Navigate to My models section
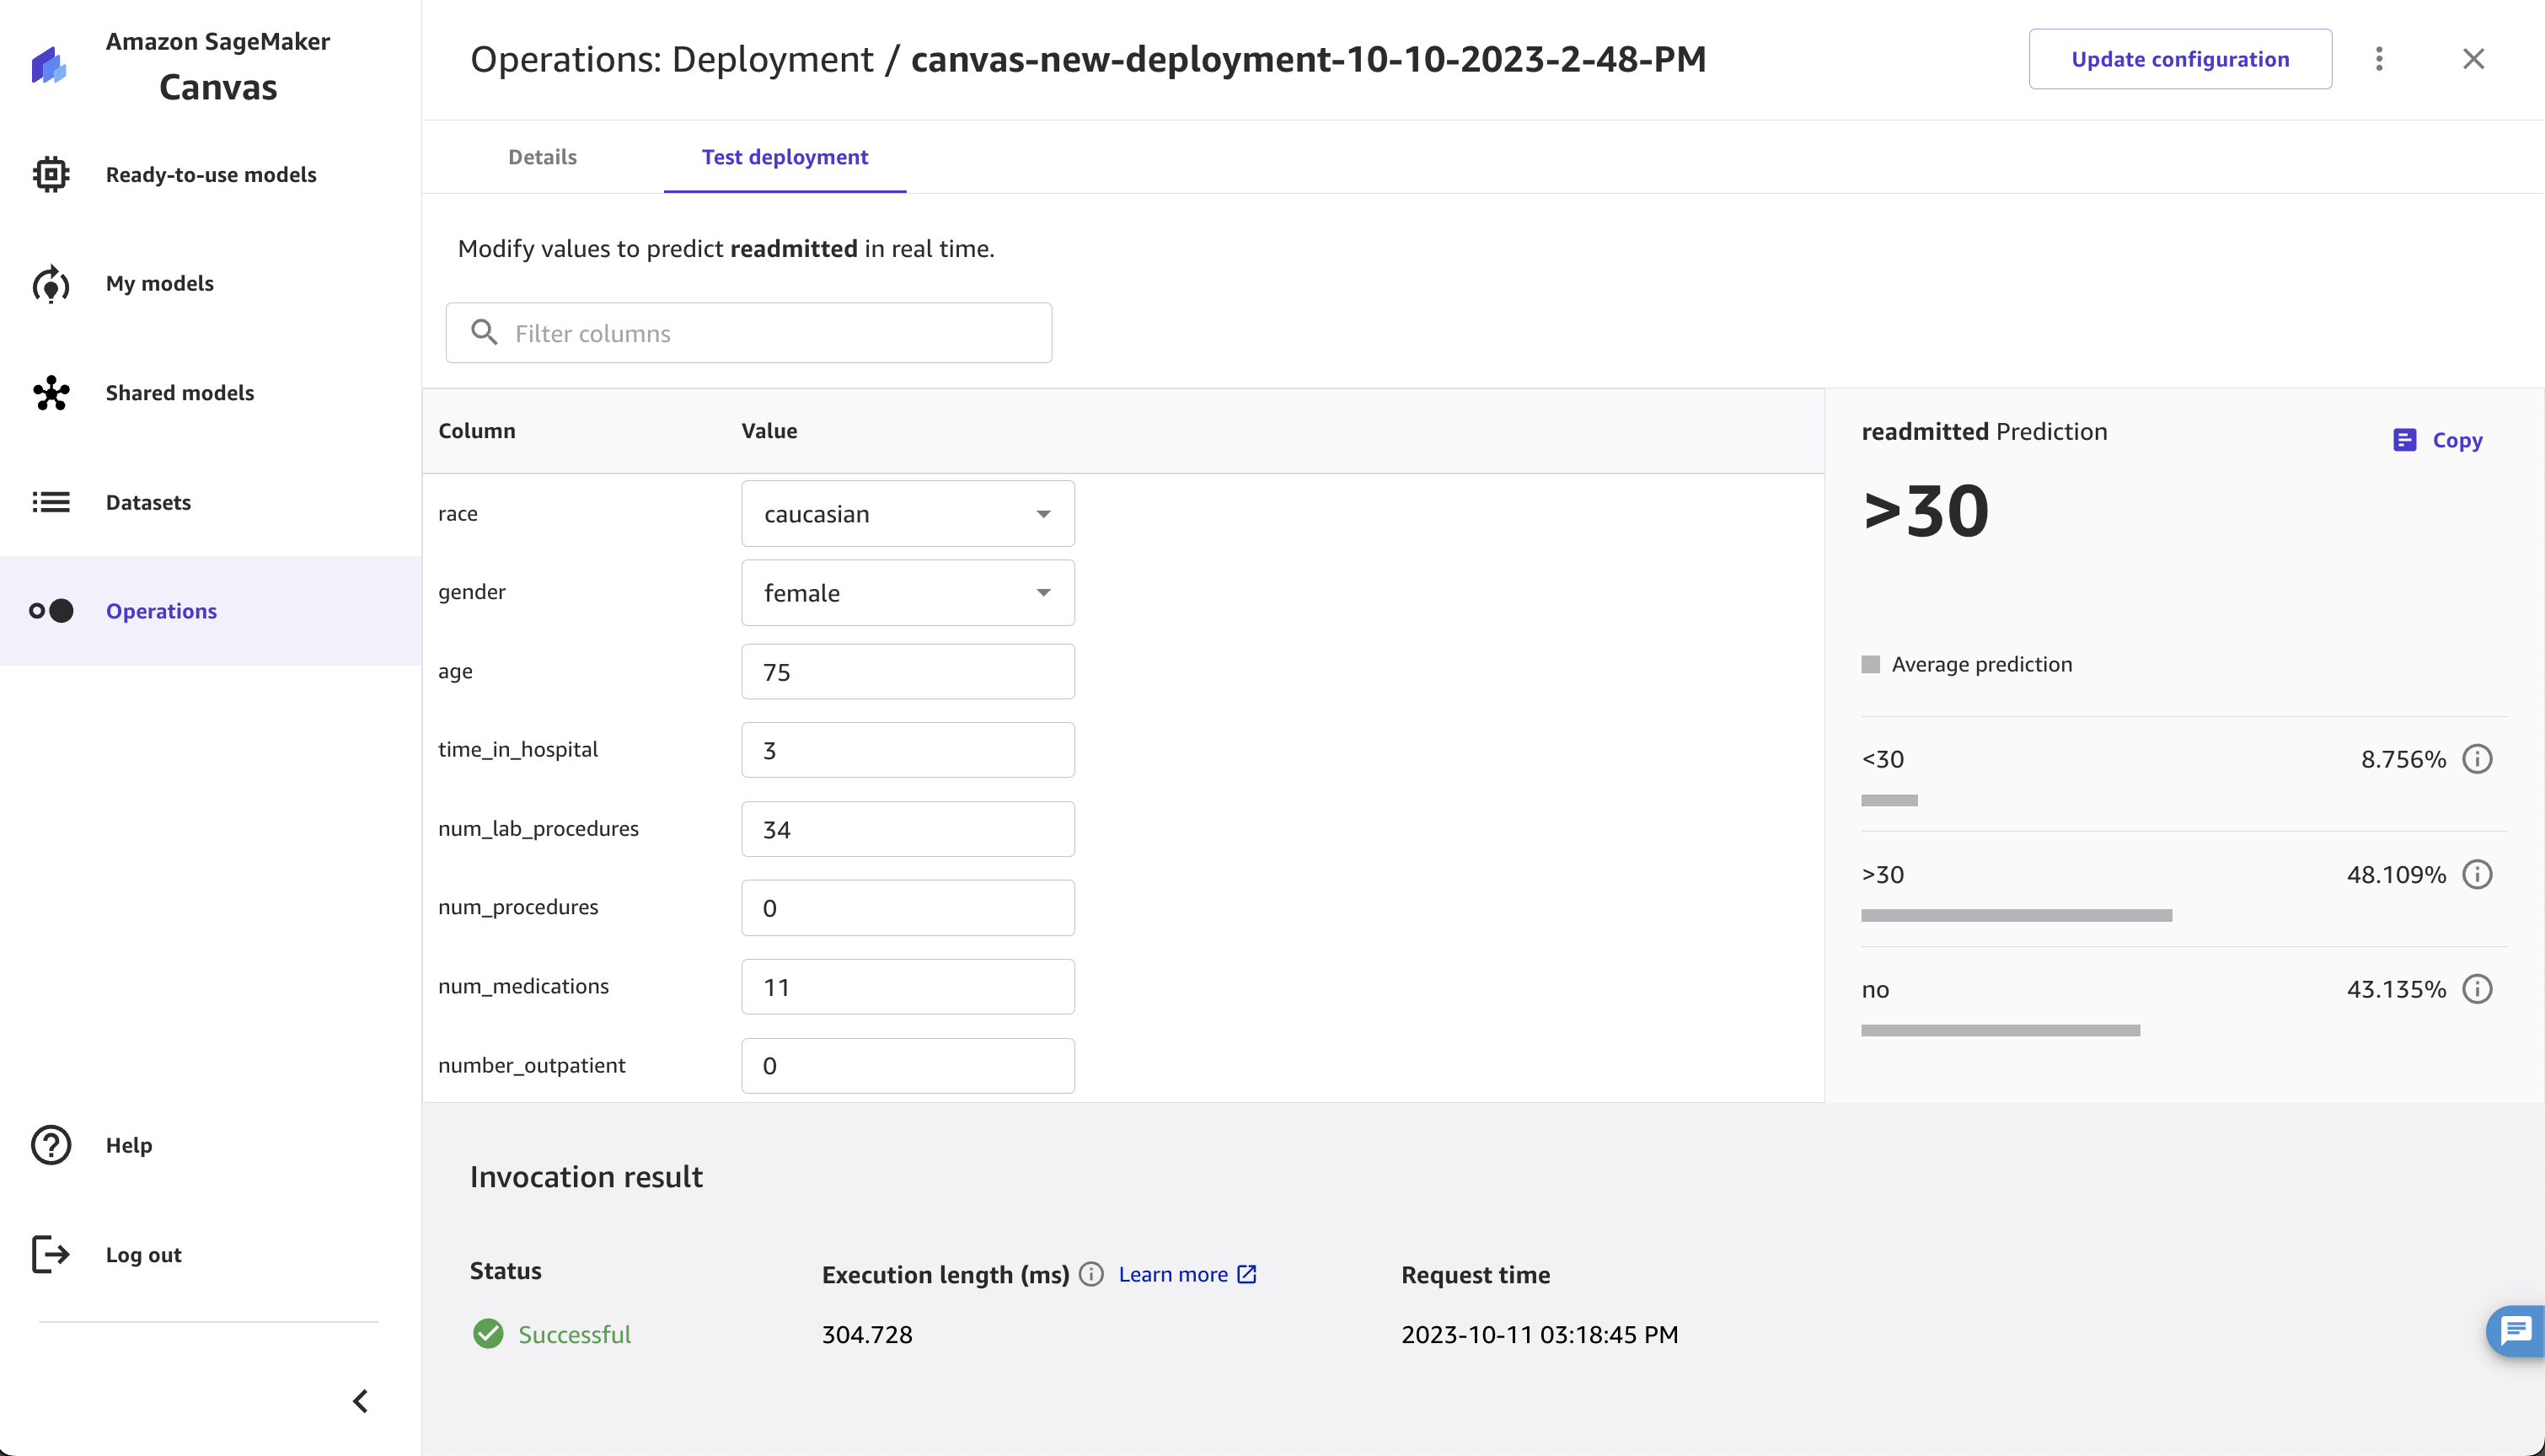 [x=161, y=283]
